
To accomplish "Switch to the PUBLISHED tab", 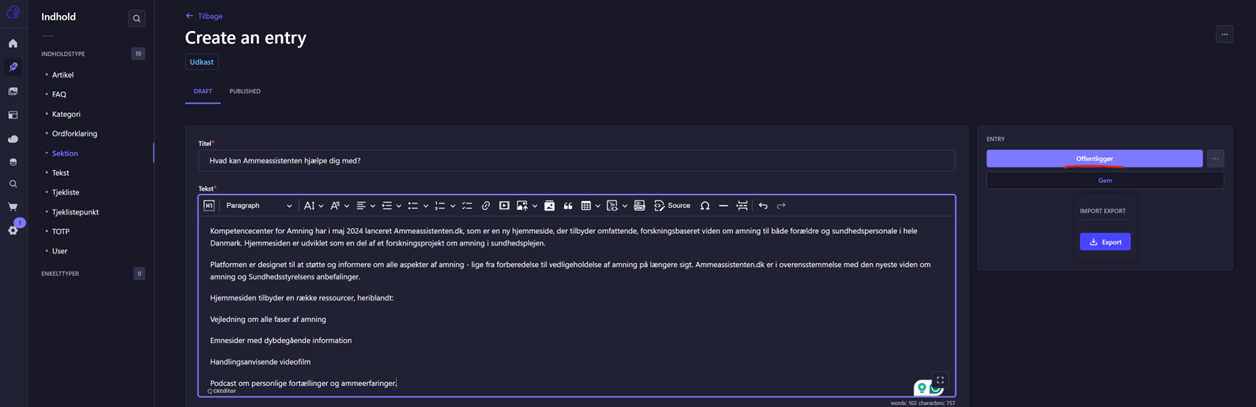I will pos(245,92).
